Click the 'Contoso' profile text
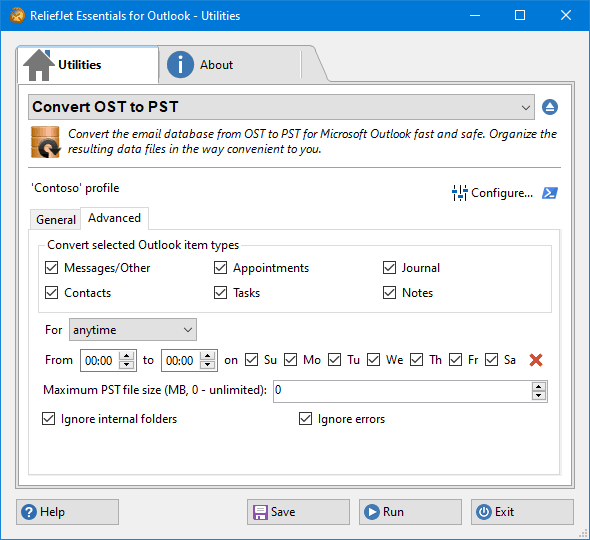This screenshot has width=590, height=540. [x=75, y=188]
